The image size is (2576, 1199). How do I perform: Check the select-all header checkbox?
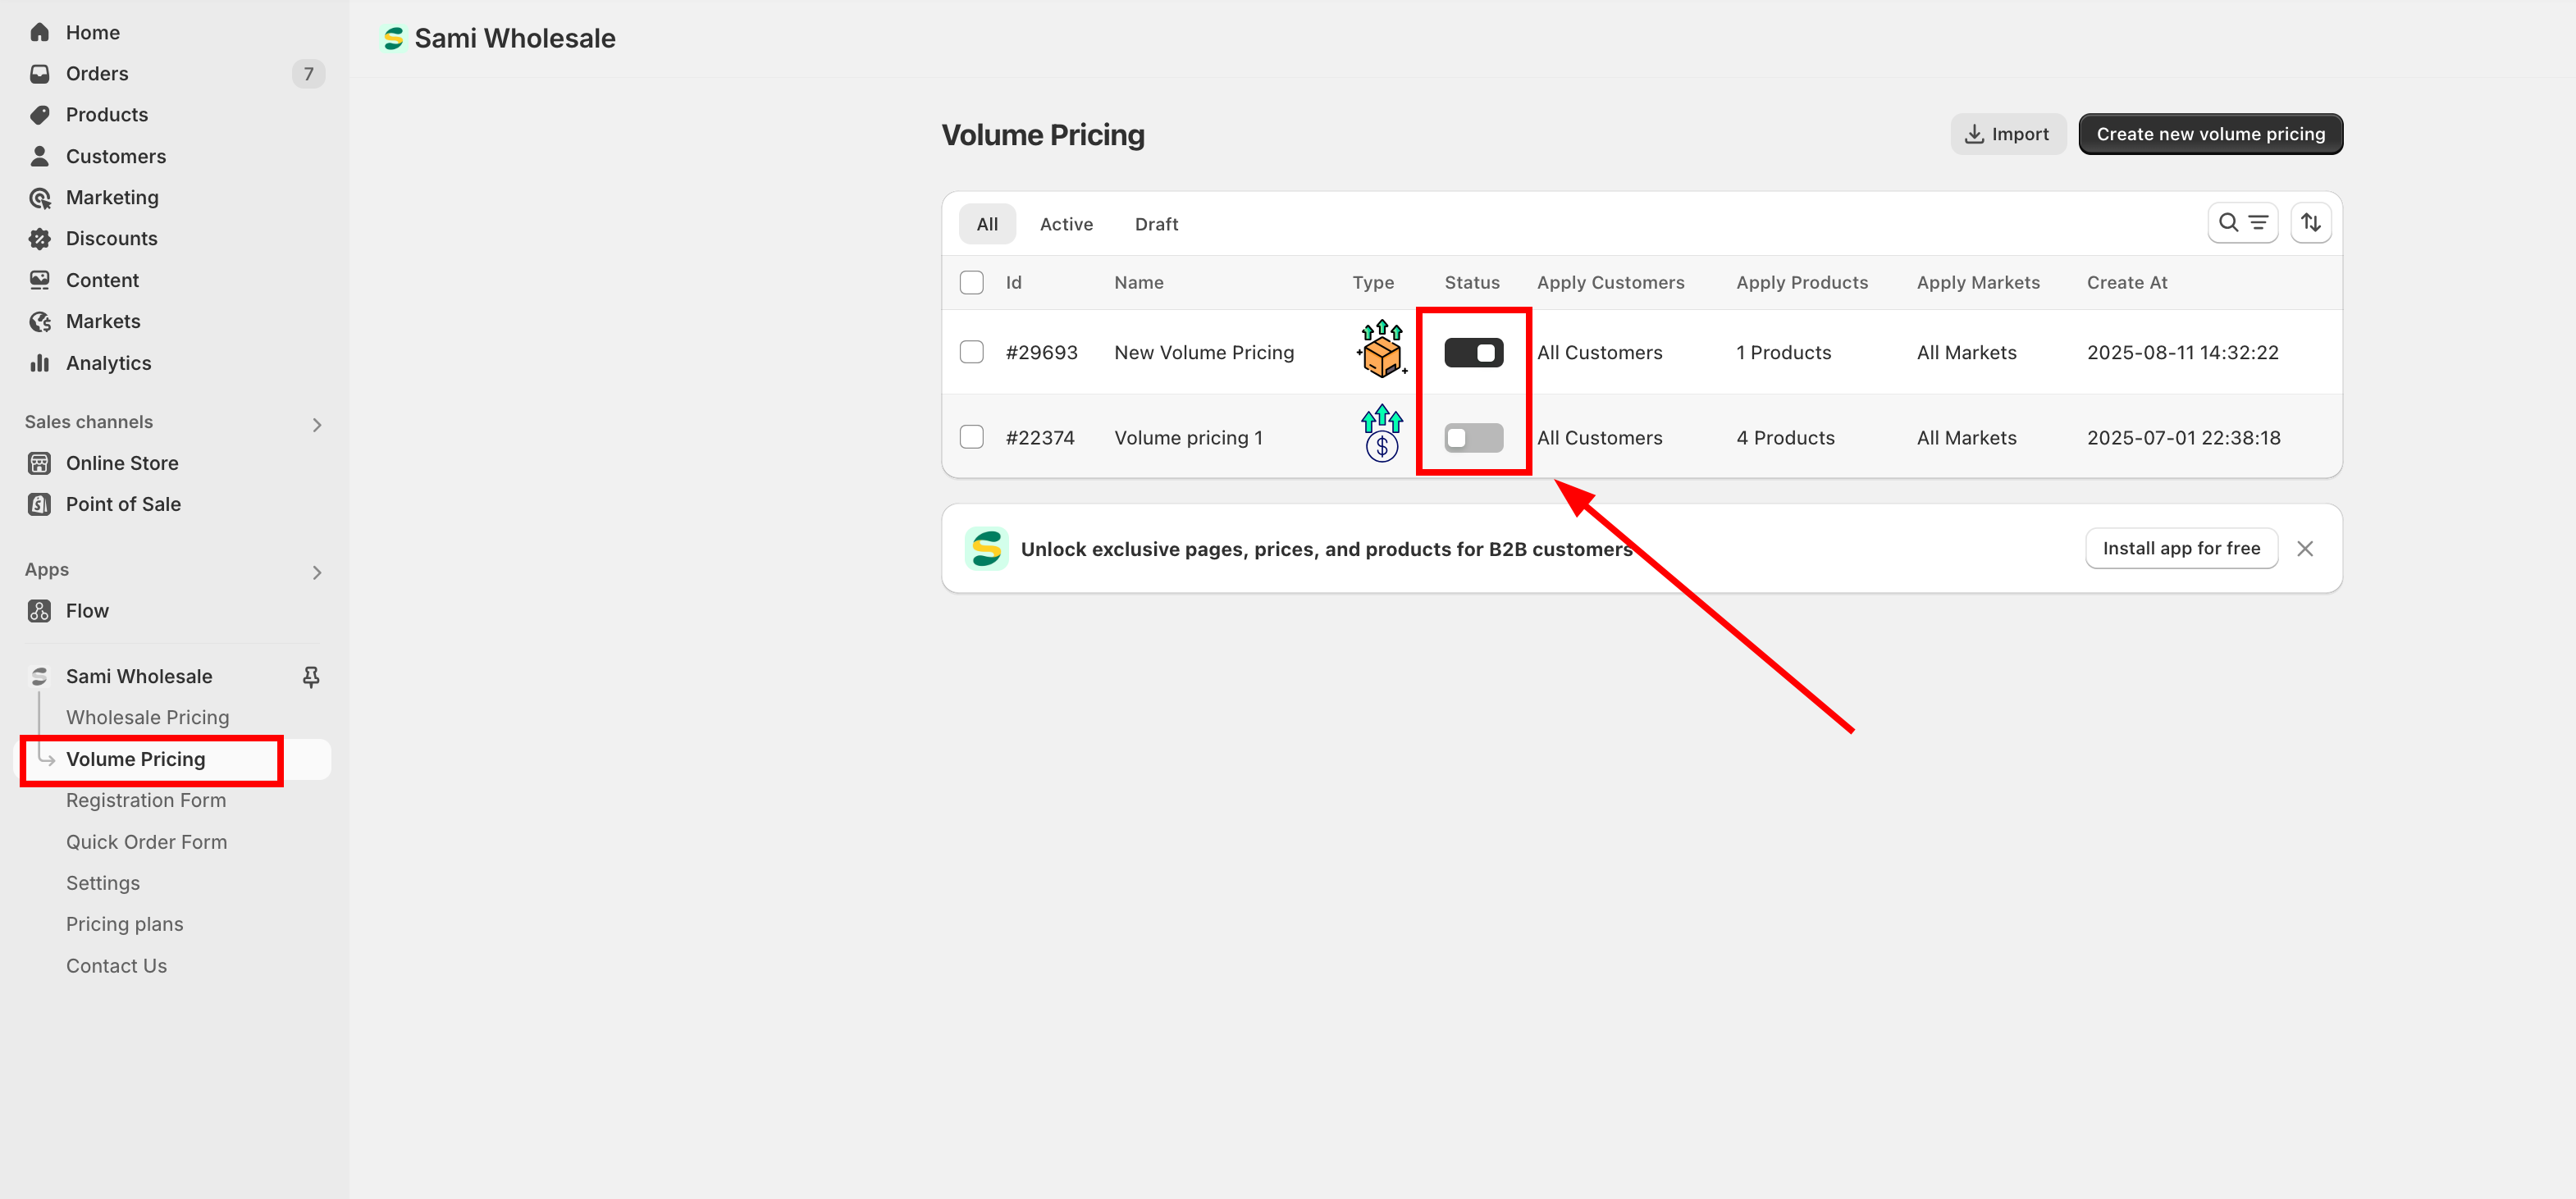(971, 283)
